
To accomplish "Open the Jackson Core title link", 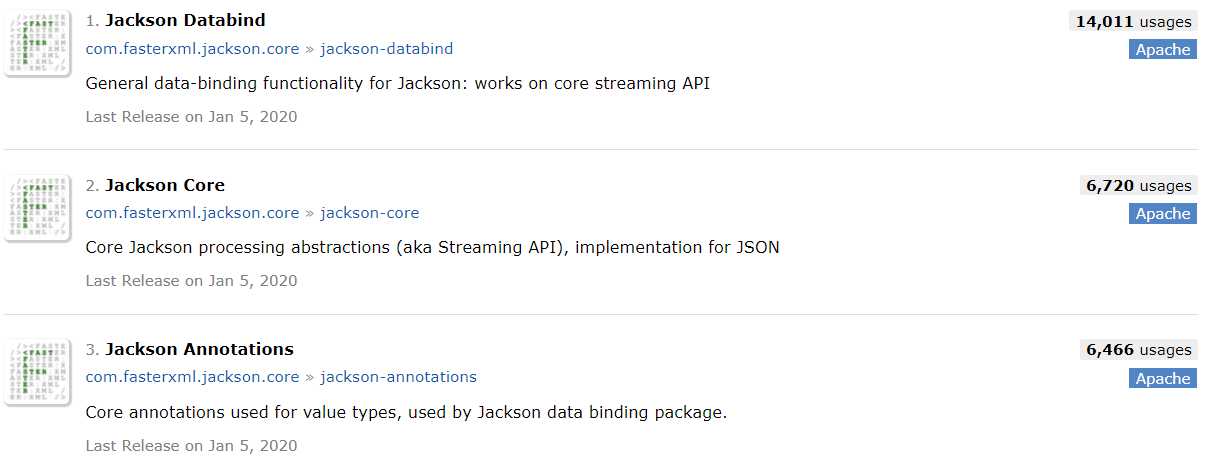I will coord(165,185).
